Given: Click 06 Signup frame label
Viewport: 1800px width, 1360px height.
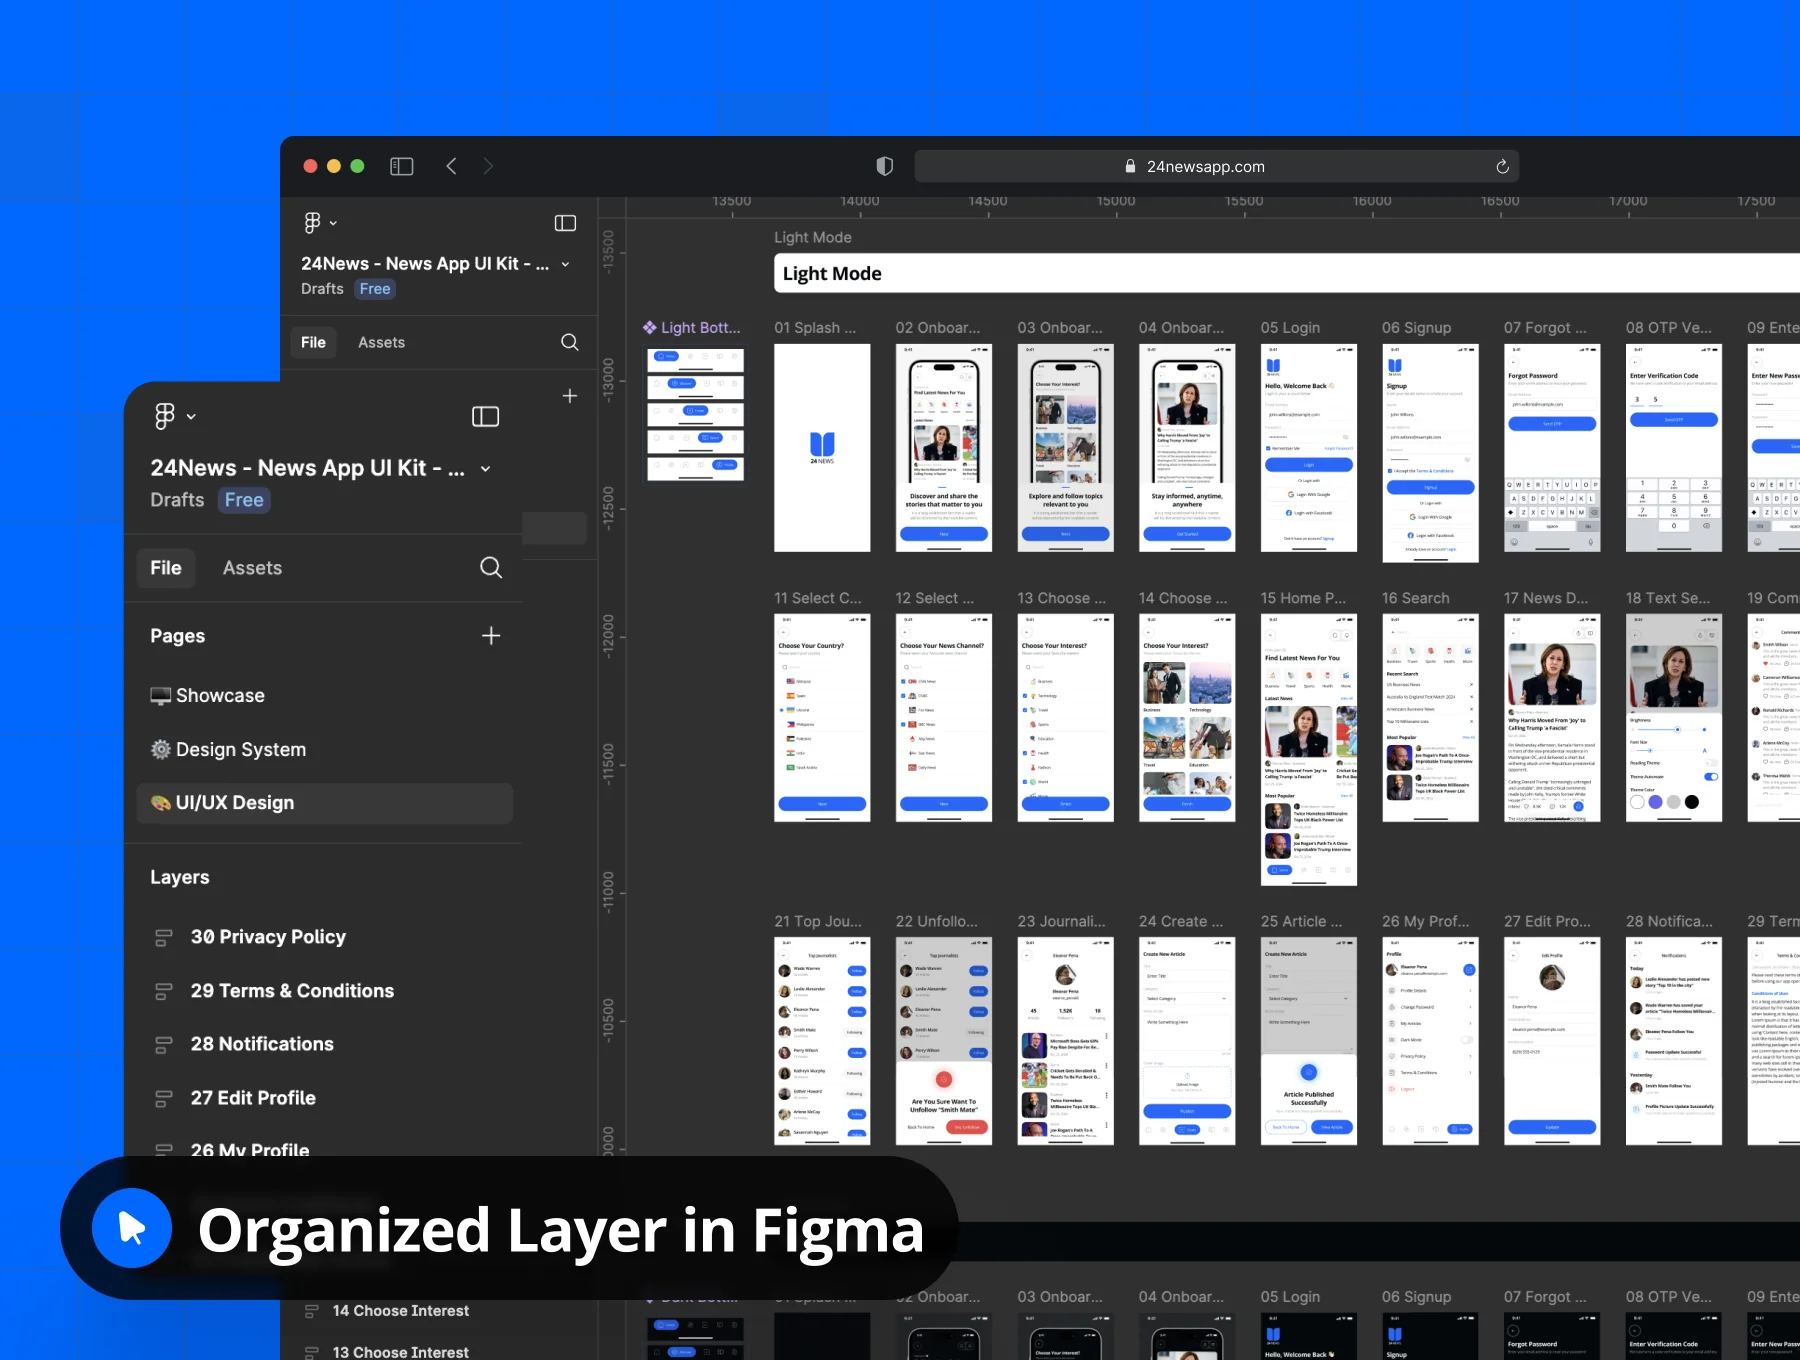Looking at the screenshot, I should (1416, 328).
